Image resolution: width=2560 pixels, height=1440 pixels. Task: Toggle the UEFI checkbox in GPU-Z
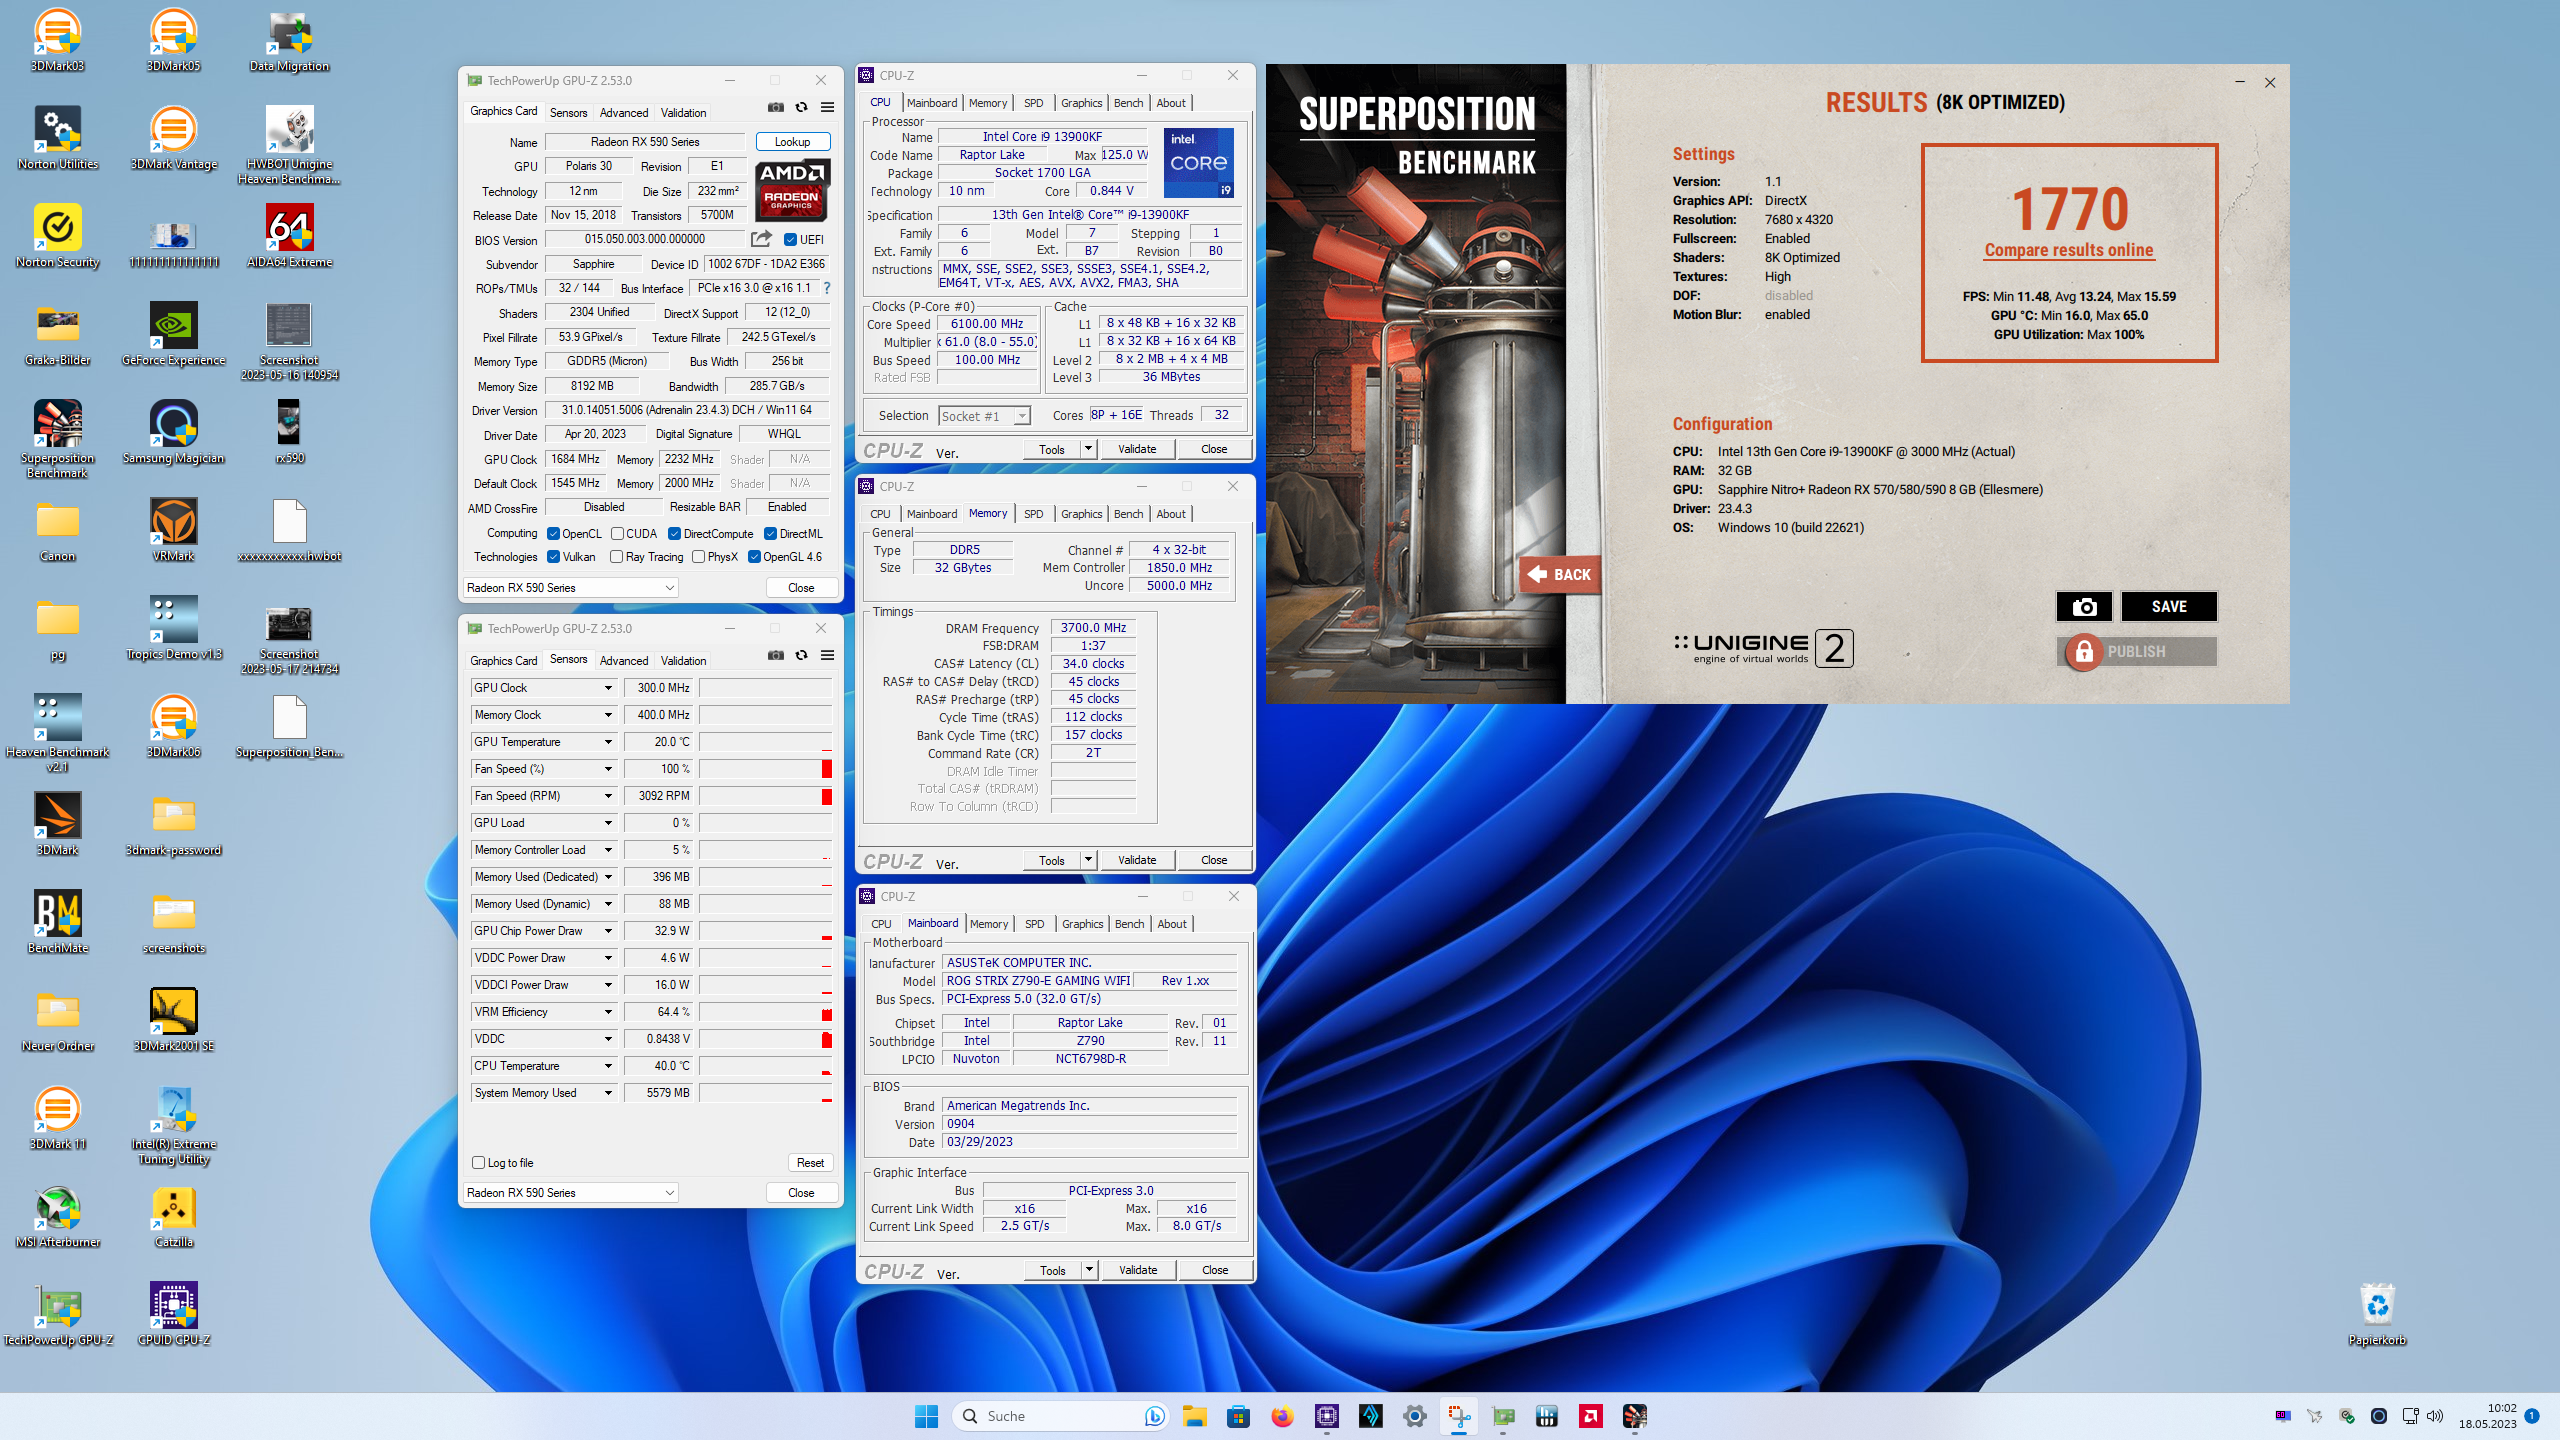(x=790, y=240)
